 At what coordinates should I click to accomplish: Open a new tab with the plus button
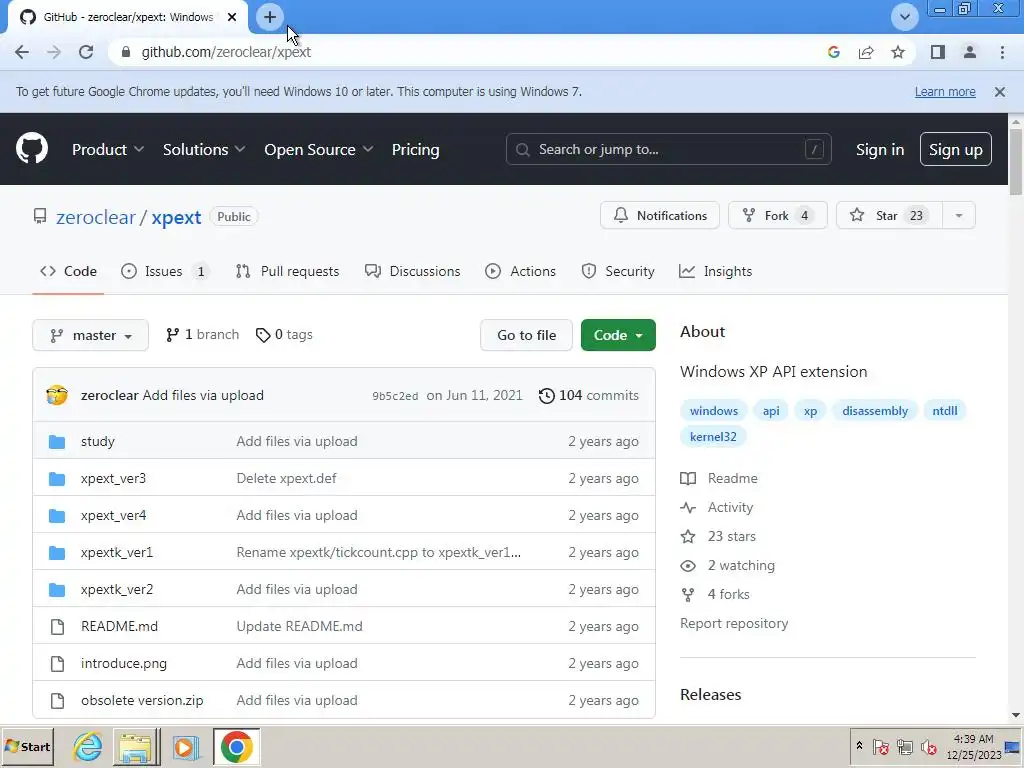(x=270, y=17)
